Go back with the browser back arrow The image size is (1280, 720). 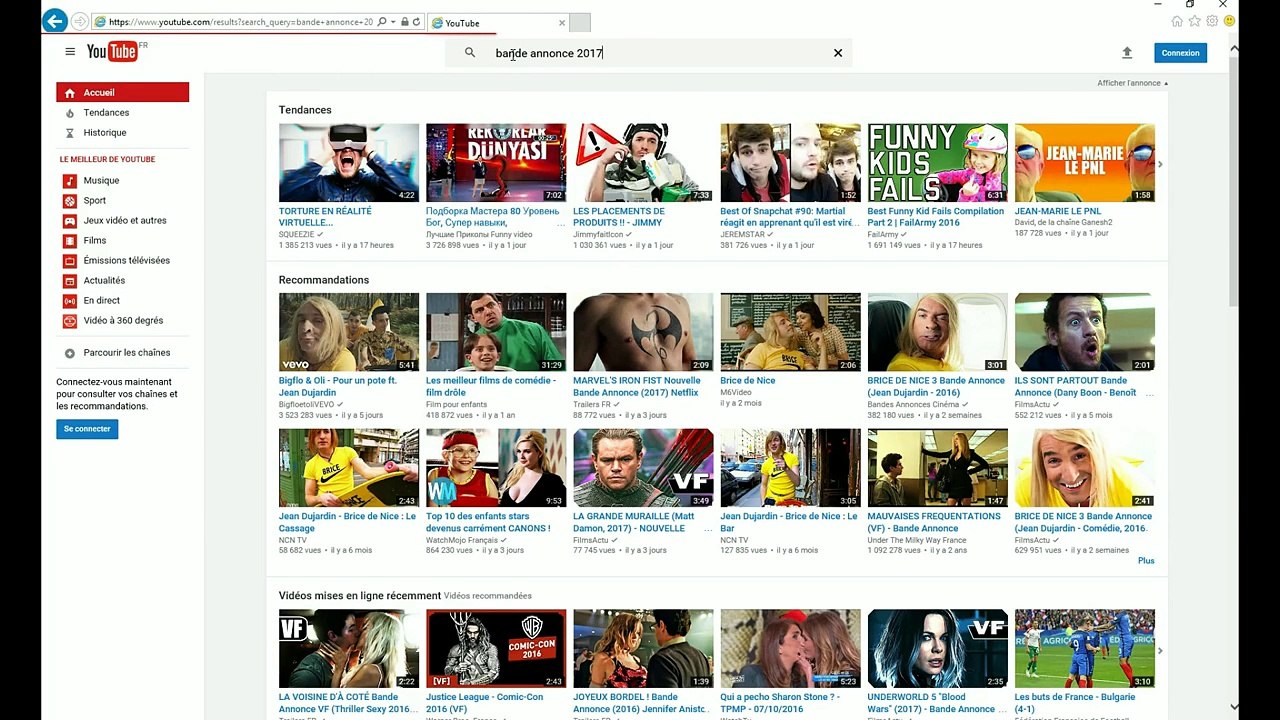point(55,21)
